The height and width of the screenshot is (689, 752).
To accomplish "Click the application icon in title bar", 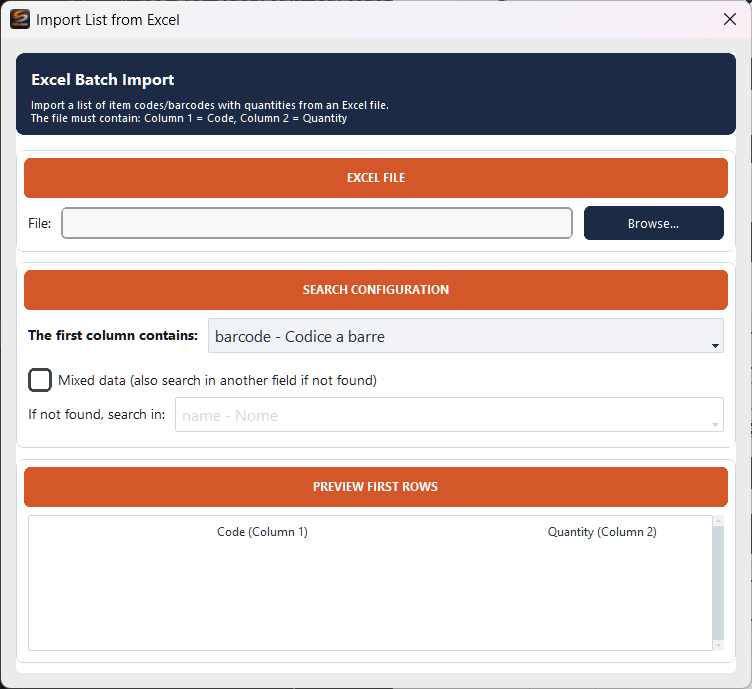I will pyautogui.click(x=20, y=19).
